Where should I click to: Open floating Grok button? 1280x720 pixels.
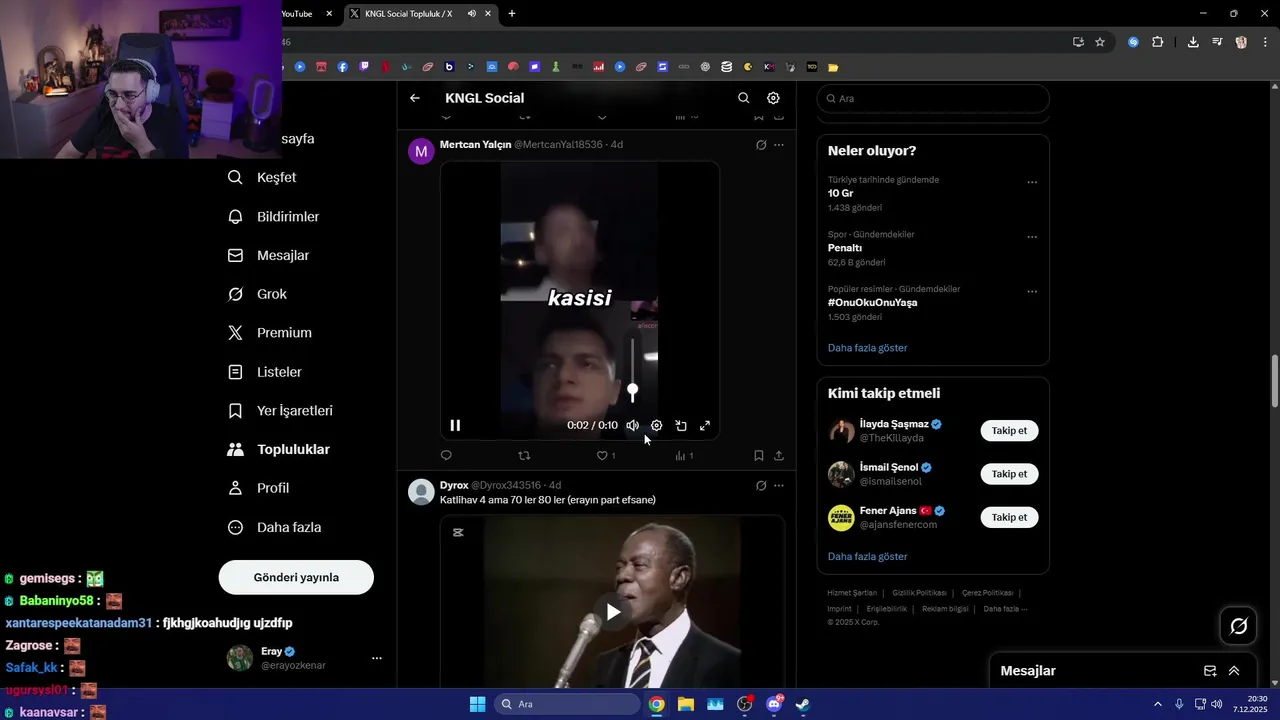pyautogui.click(x=1238, y=626)
